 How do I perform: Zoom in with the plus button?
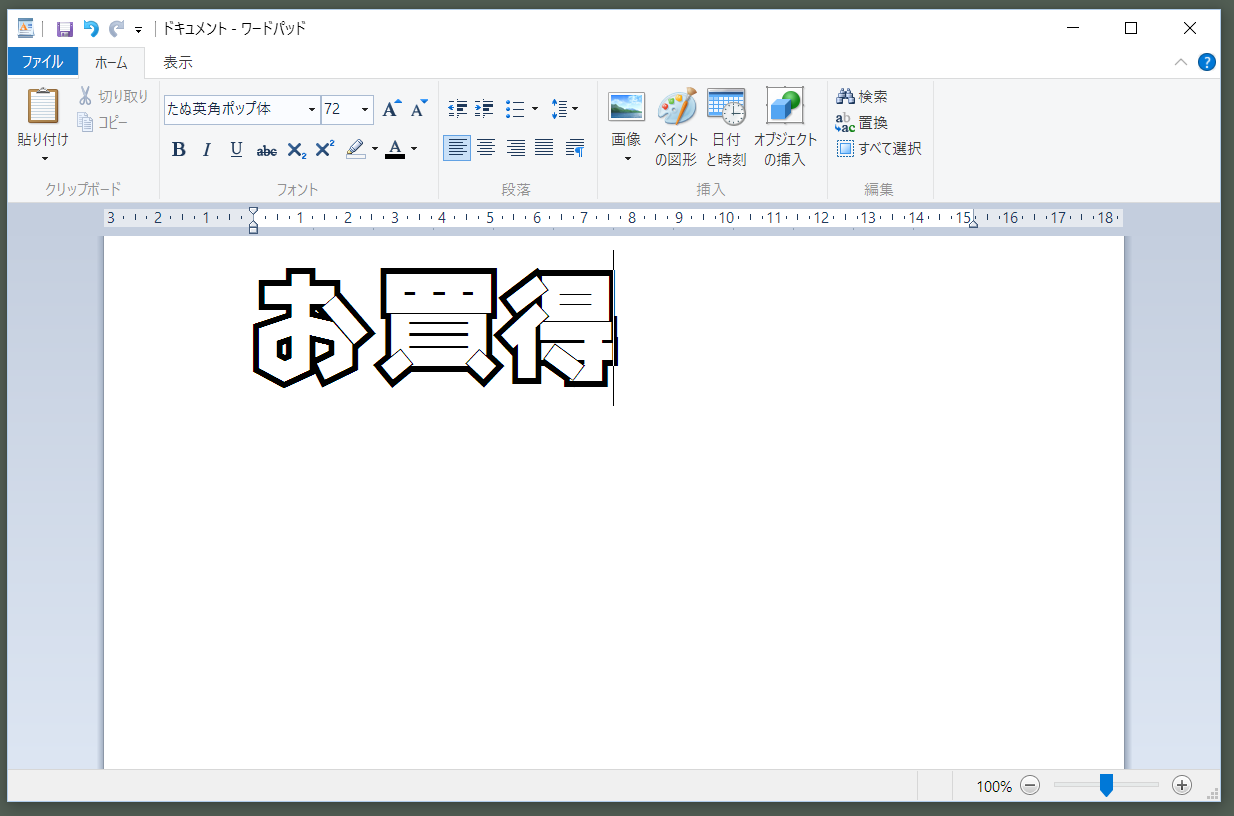click(x=1182, y=785)
